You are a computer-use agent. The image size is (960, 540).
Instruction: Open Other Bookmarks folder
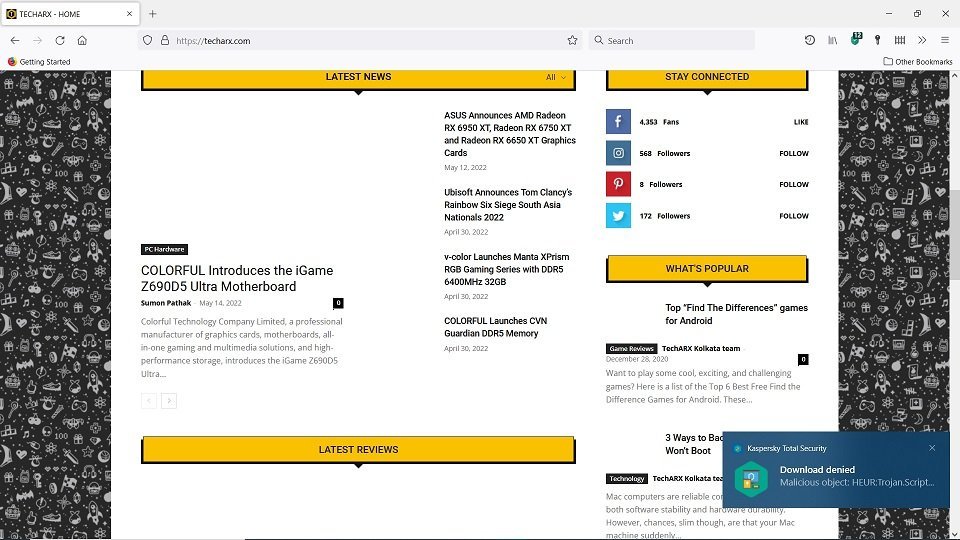pos(918,61)
